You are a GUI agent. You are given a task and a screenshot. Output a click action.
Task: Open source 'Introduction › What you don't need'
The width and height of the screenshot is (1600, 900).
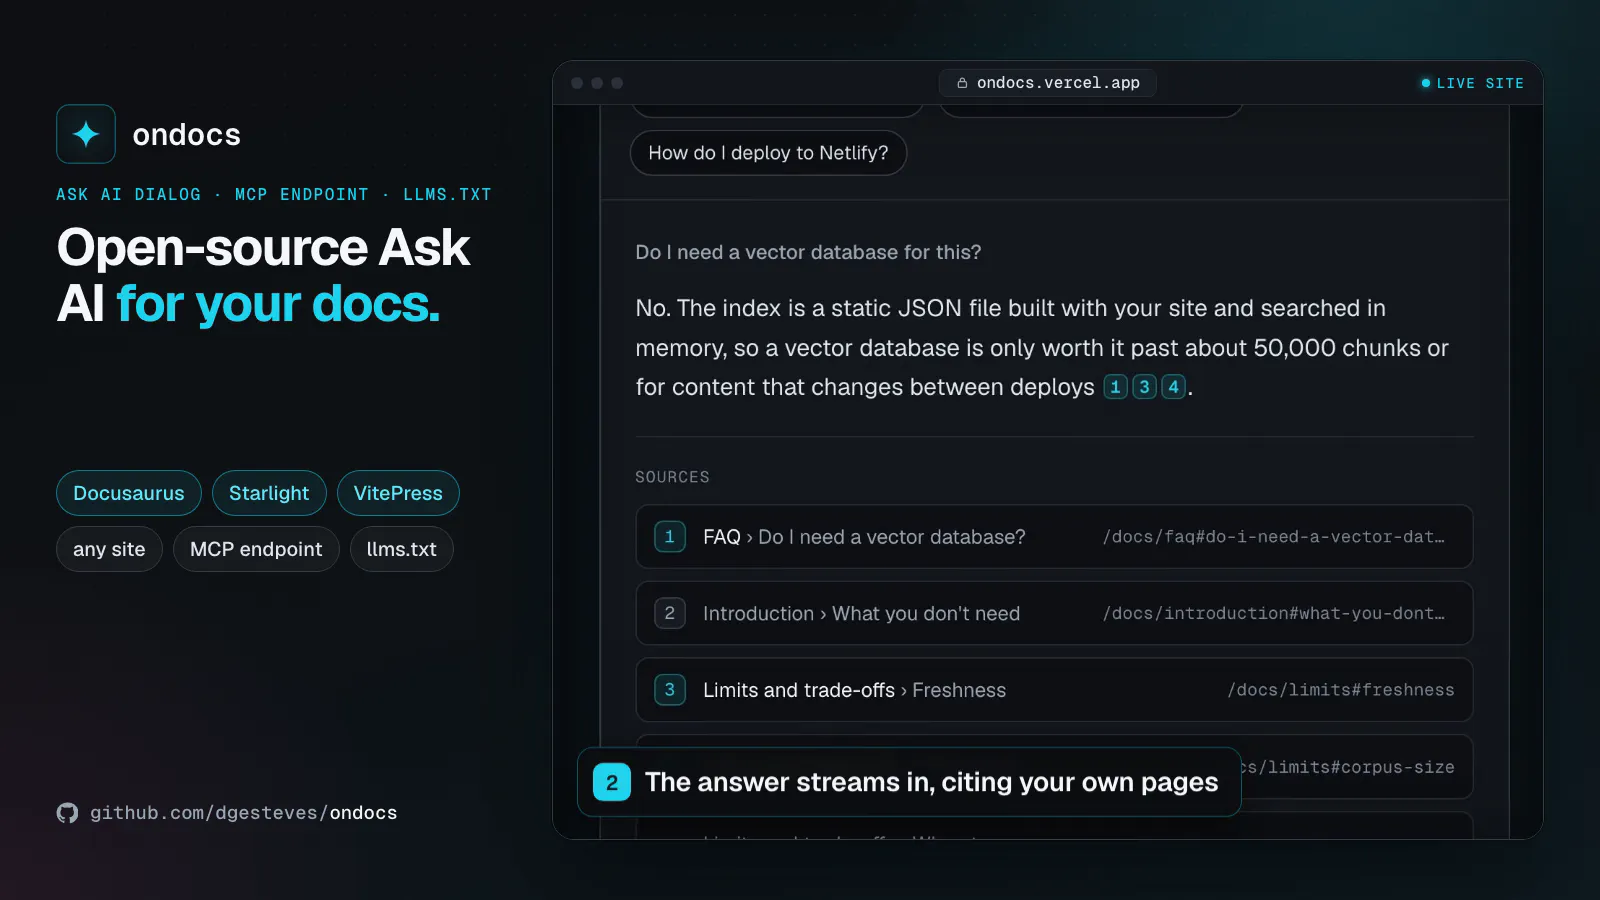tap(1054, 613)
